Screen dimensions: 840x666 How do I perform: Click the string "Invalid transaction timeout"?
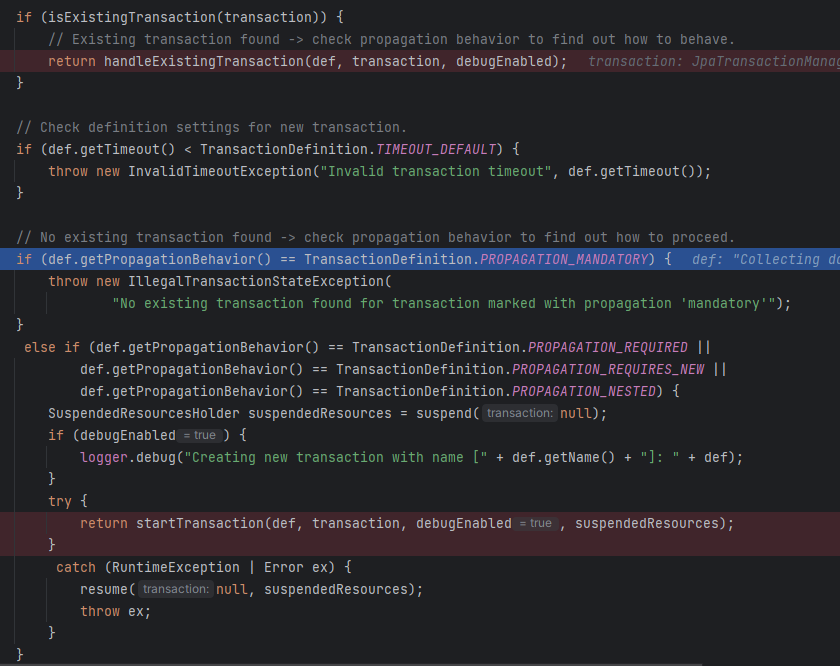tap(436, 171)
